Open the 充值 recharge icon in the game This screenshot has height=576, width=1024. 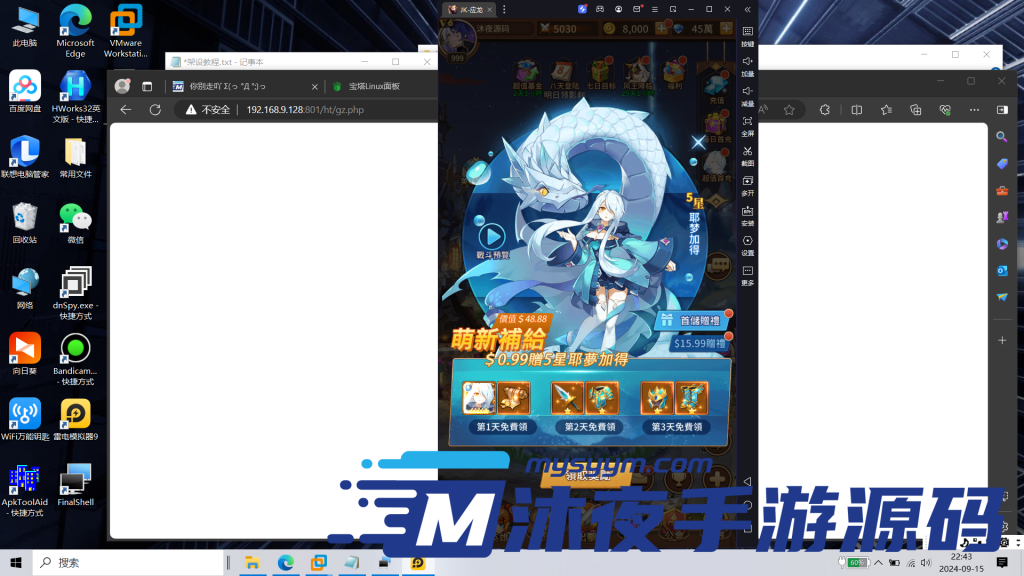point(718,84)
